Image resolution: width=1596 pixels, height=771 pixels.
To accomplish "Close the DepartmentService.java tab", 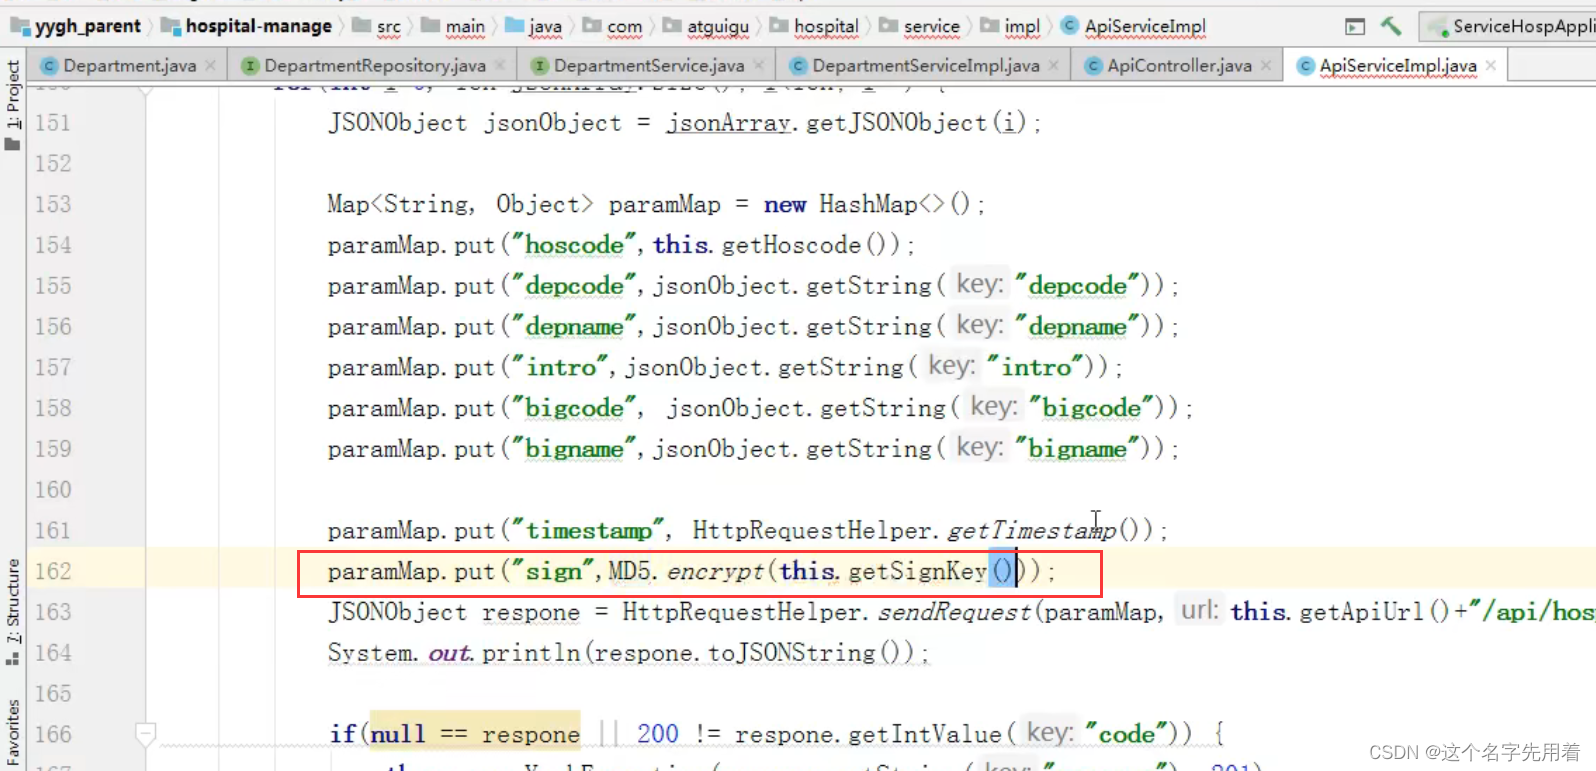I will [x=758, y=65].
